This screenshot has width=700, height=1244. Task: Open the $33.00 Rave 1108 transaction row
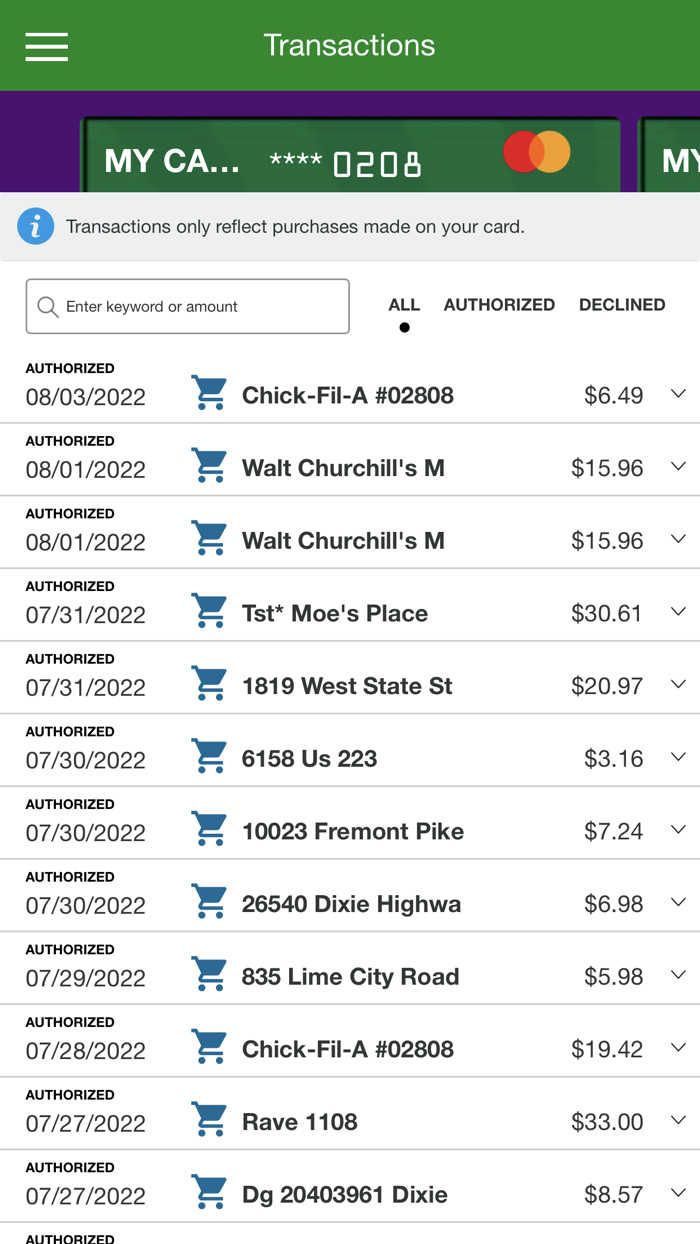coord(400,1120)
